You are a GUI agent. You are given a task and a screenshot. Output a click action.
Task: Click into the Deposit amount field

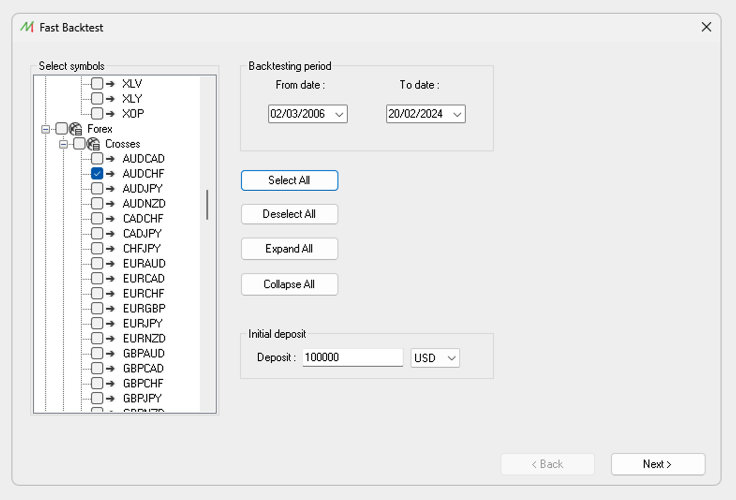pyautogui.click(x=352, y=358)
